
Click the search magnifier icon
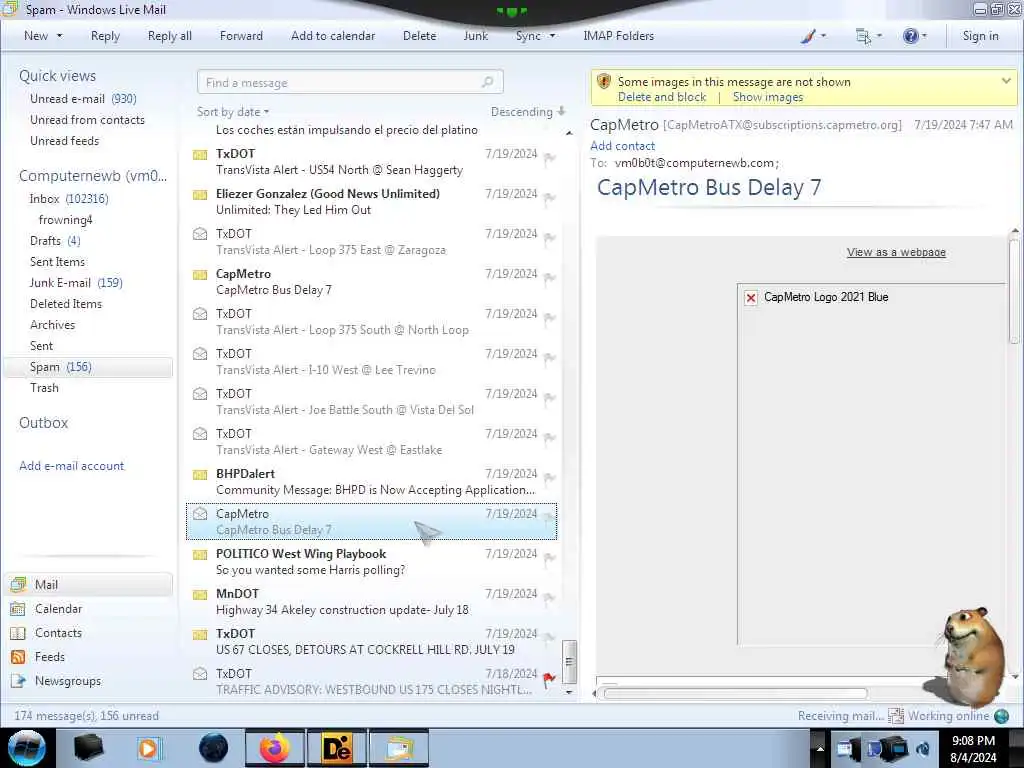coord(488,82)
